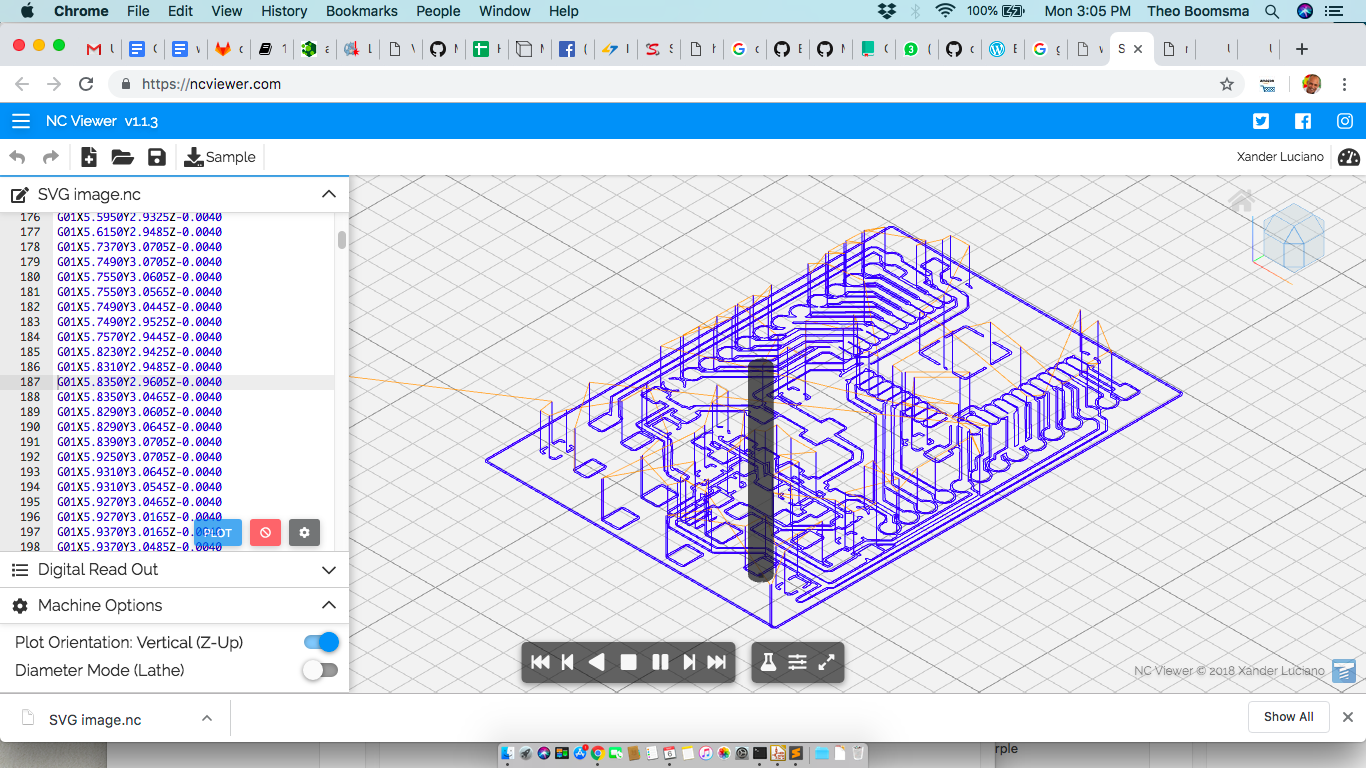
Task: Click the flask icon in viewer controls
Action: pos(768,662)
